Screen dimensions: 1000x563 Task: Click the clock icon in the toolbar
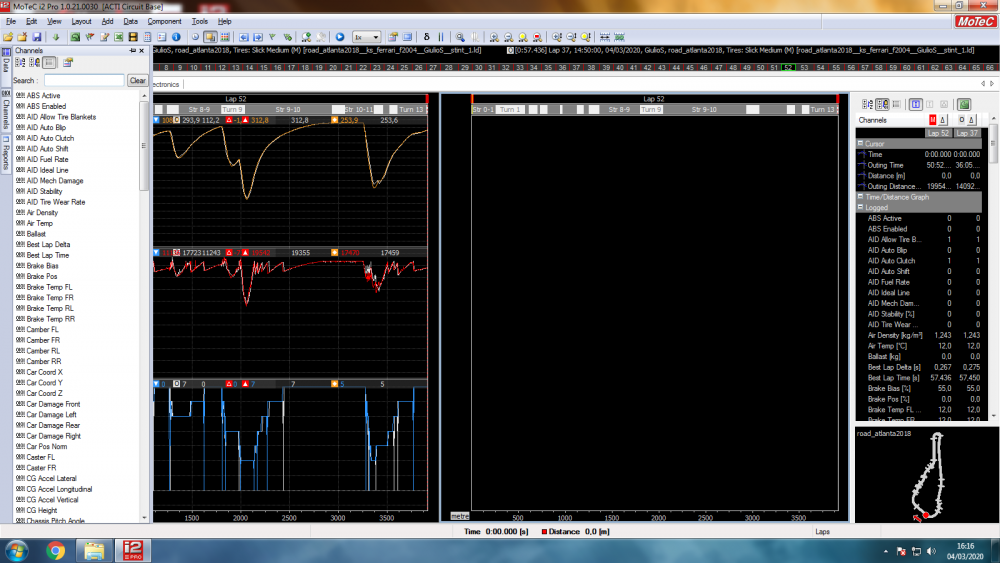coord(195,37)
